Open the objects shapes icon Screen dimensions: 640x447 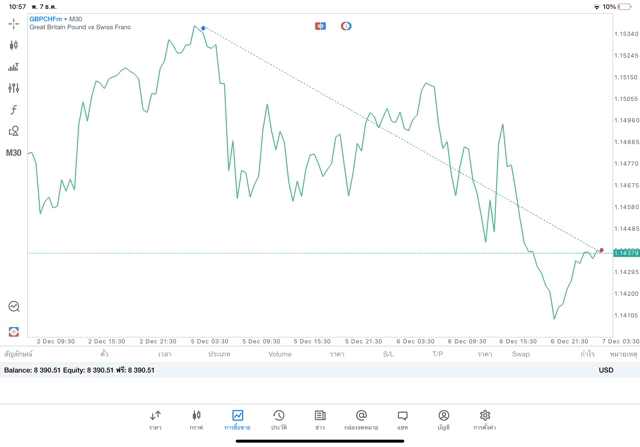point(13,131)
